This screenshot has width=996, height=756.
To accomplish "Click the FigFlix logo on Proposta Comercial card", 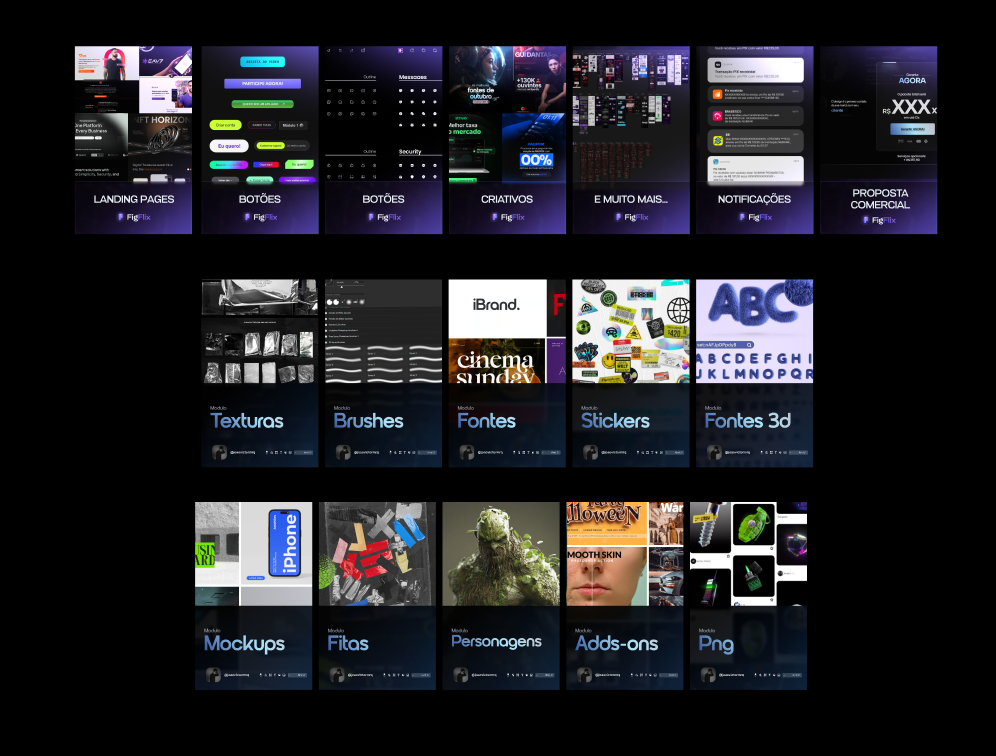I will click(879, 220).
